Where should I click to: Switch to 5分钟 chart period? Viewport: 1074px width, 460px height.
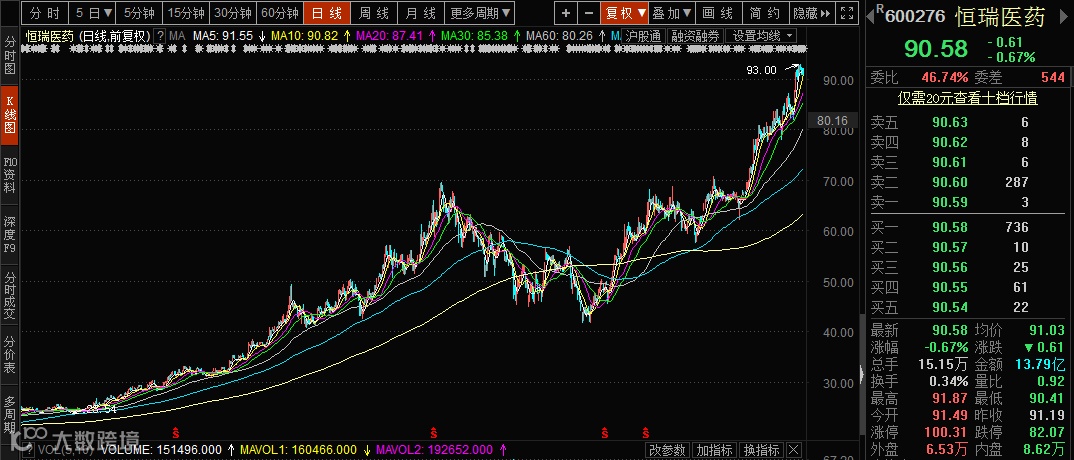pyautogui.click(x=140, y=12)
